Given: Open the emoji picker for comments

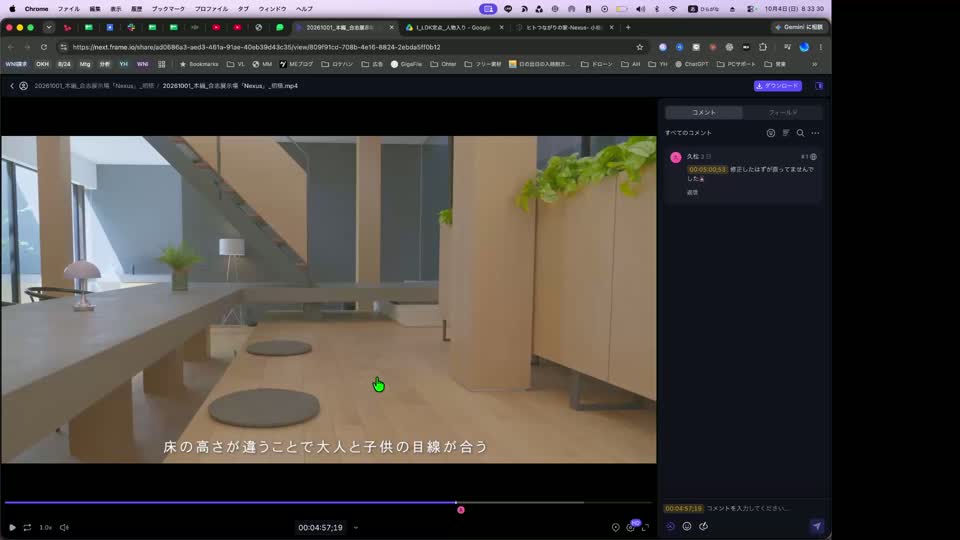Looking at the screenshot, I should pos(687,526).
